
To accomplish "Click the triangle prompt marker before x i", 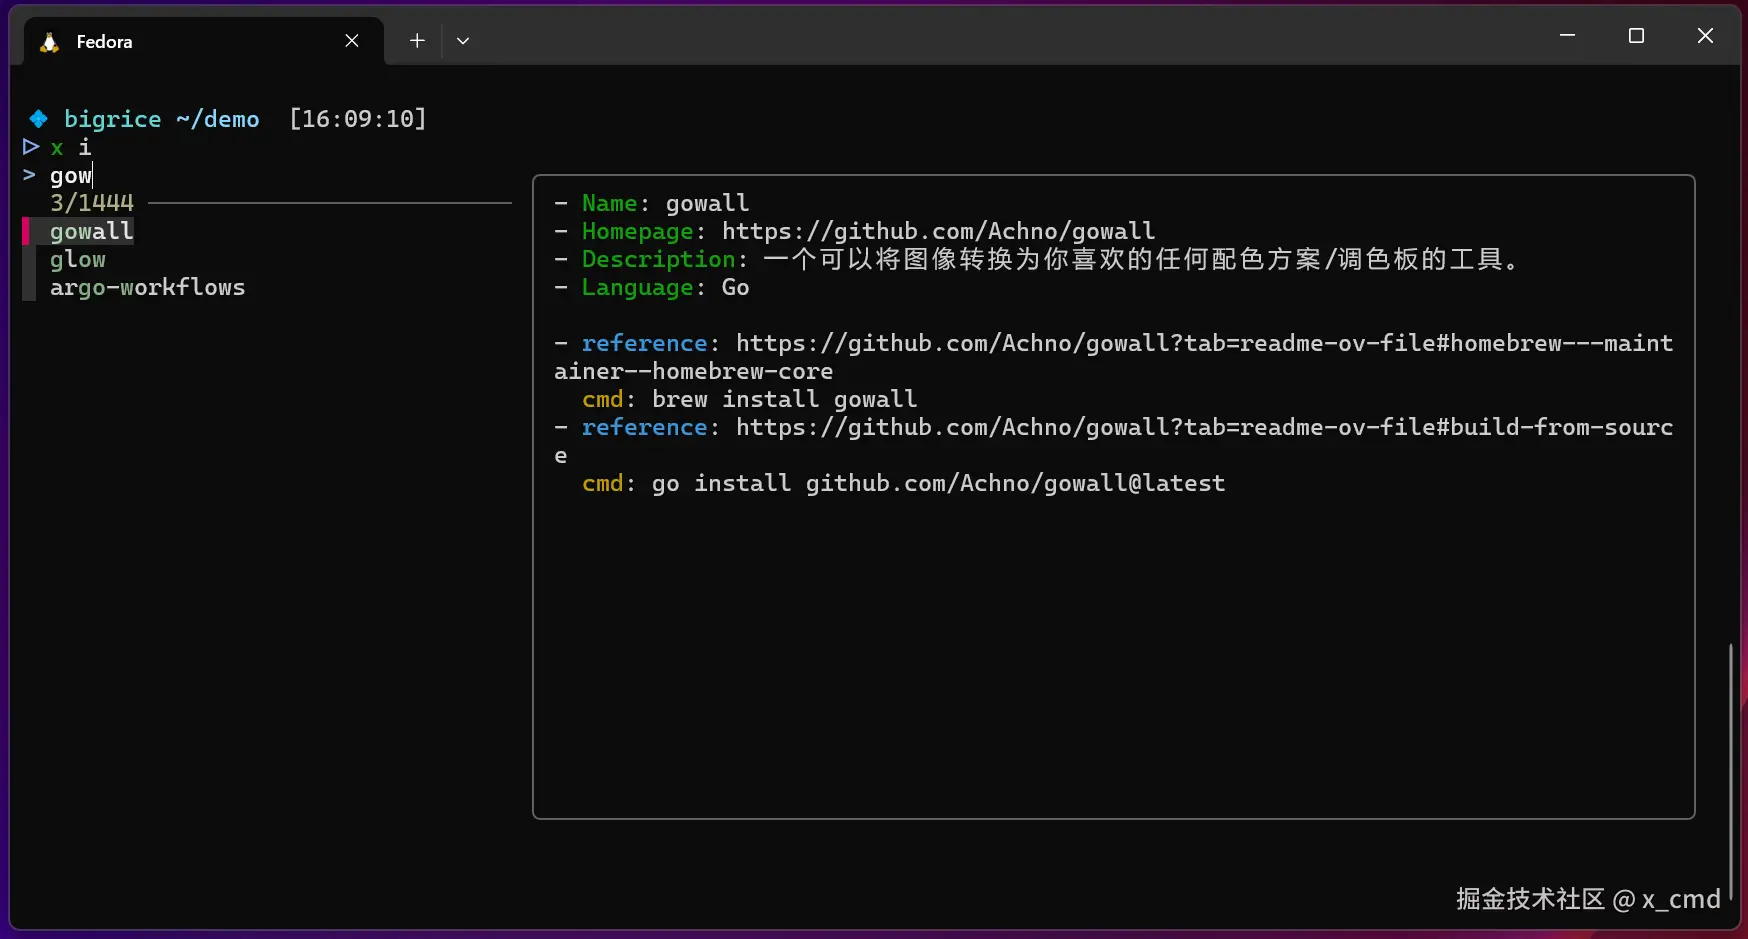I will coord(31,147).
